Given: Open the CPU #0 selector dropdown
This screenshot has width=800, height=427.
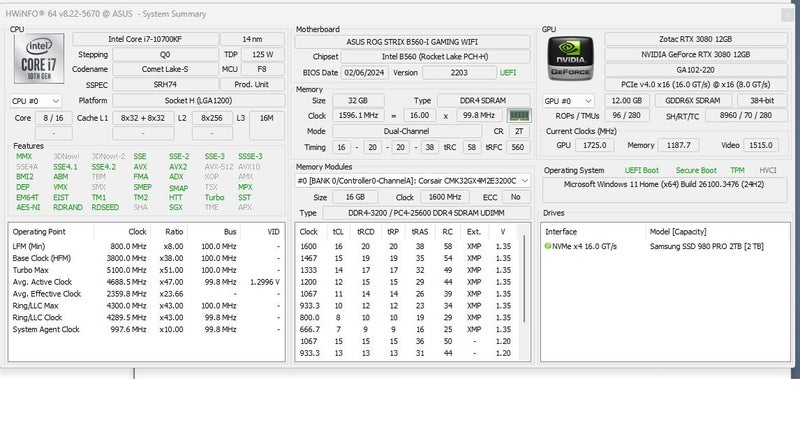Looking at the screenshot, I should pos(35,101).
